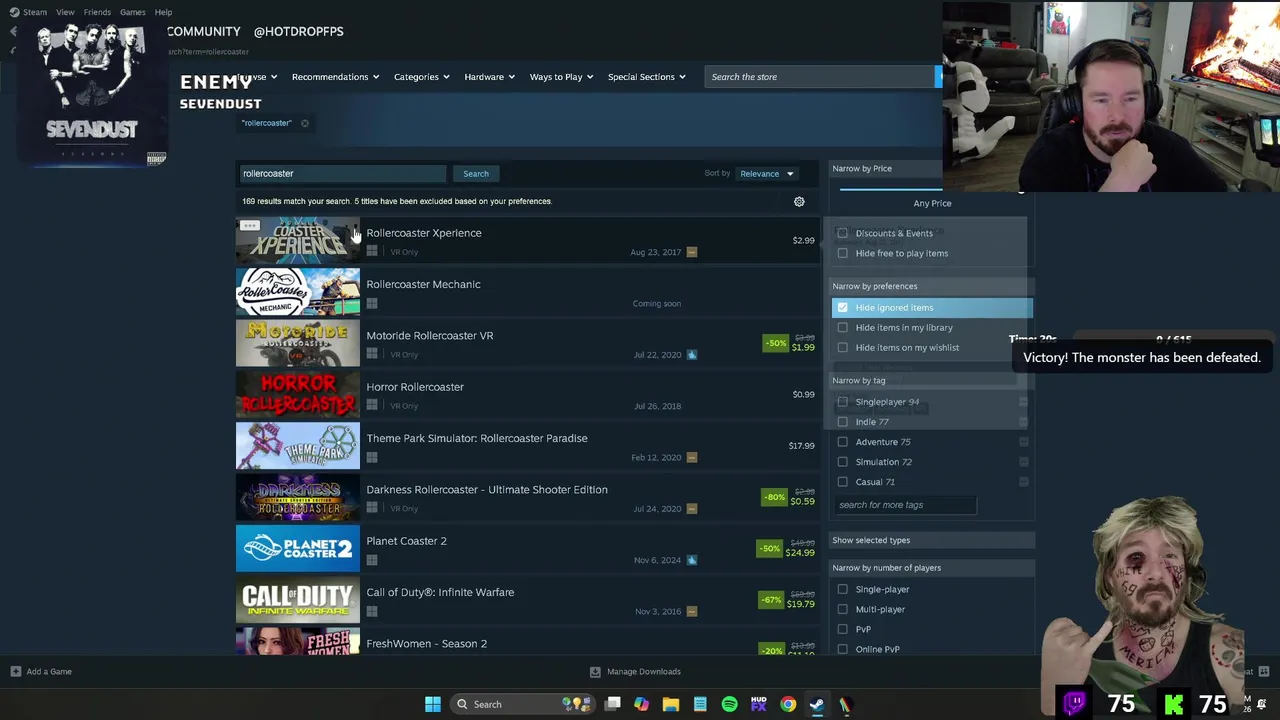Tick the Indie tag checkbox
This screenshot has width=1280, height=720.
pyautogui.click(x=842, y=422)
